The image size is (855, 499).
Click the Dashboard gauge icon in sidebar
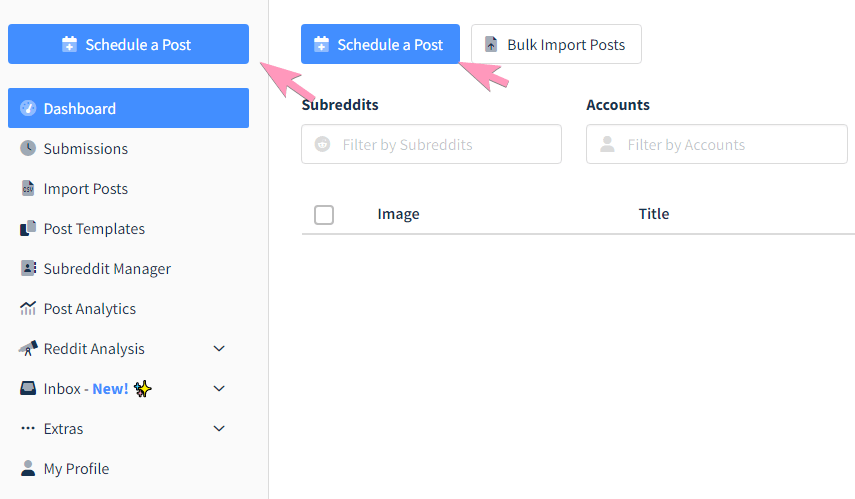[28, 108]
